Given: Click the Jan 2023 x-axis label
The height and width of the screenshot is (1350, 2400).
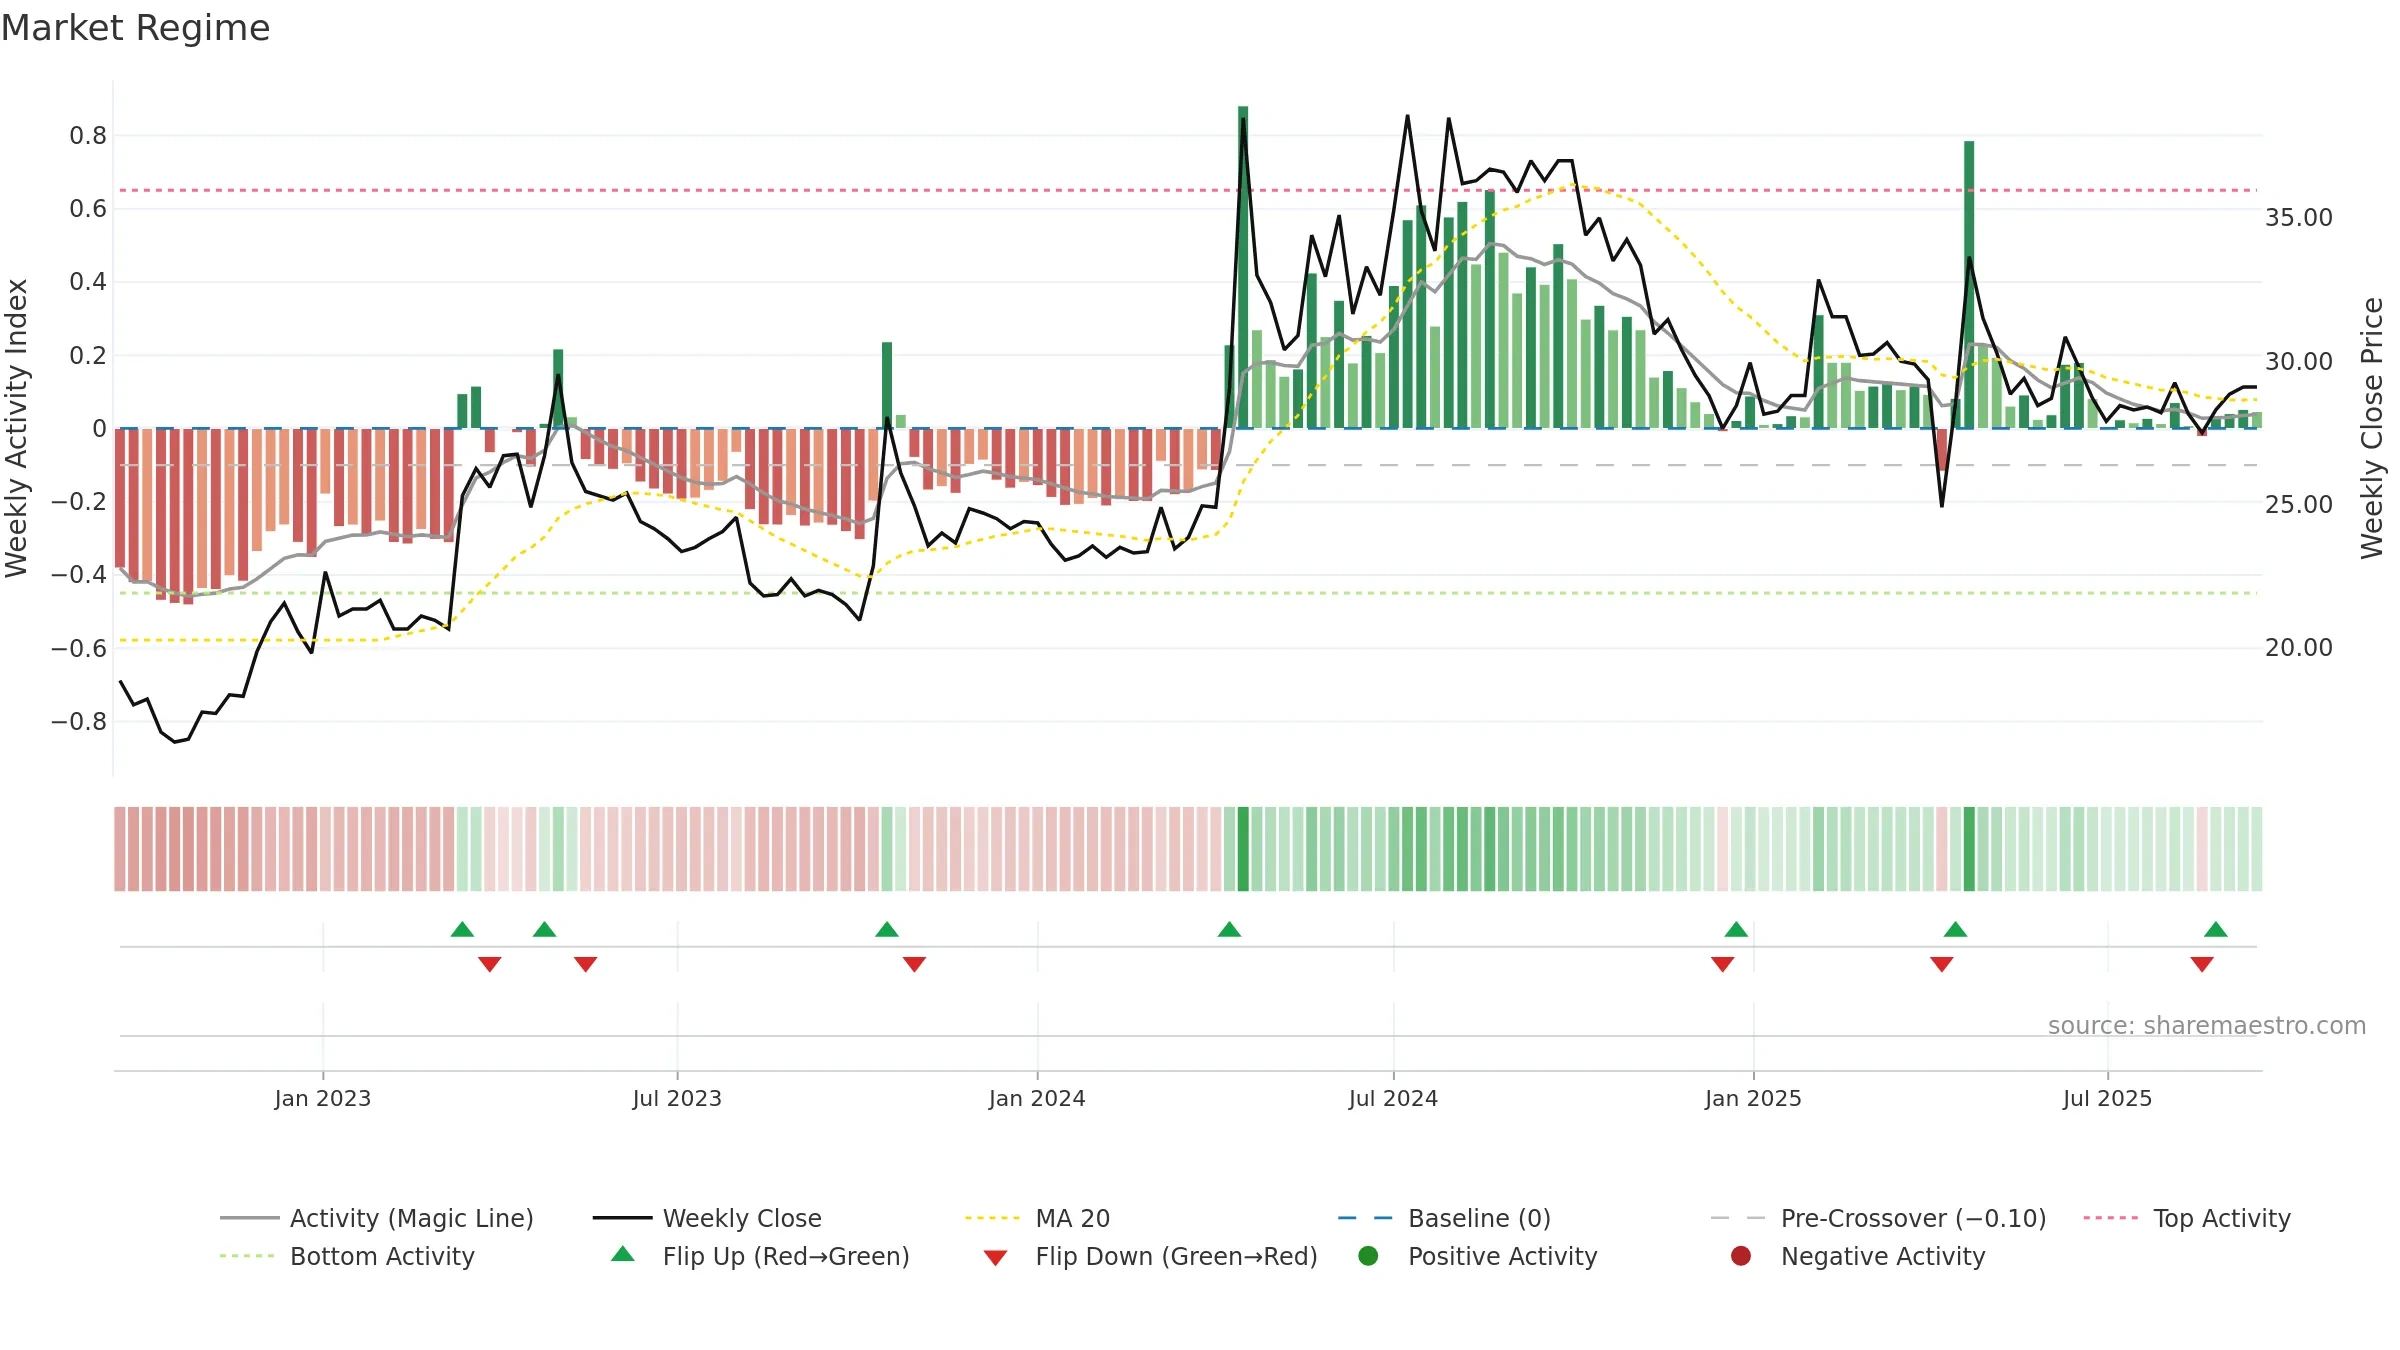Looking at the screenshot, I should [x=323, y=1098].
